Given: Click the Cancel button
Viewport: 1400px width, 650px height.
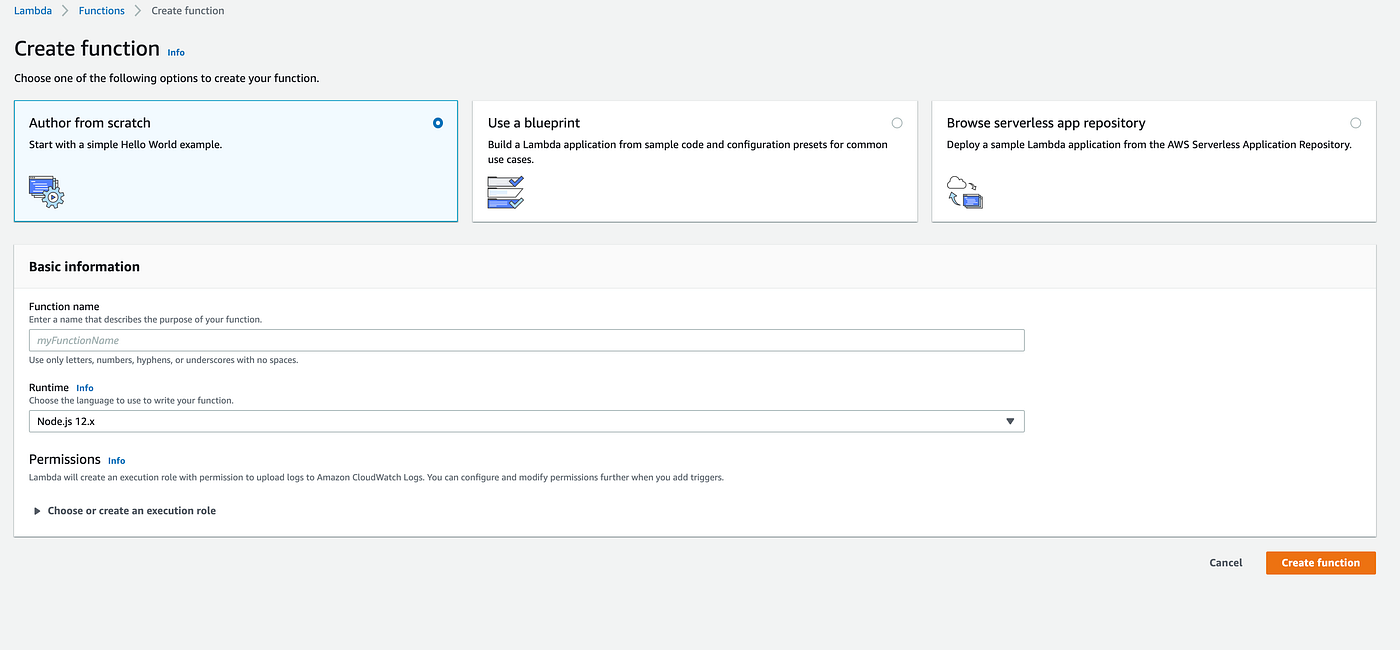Looking at the screenshot, I should [x=1225, y=562].
